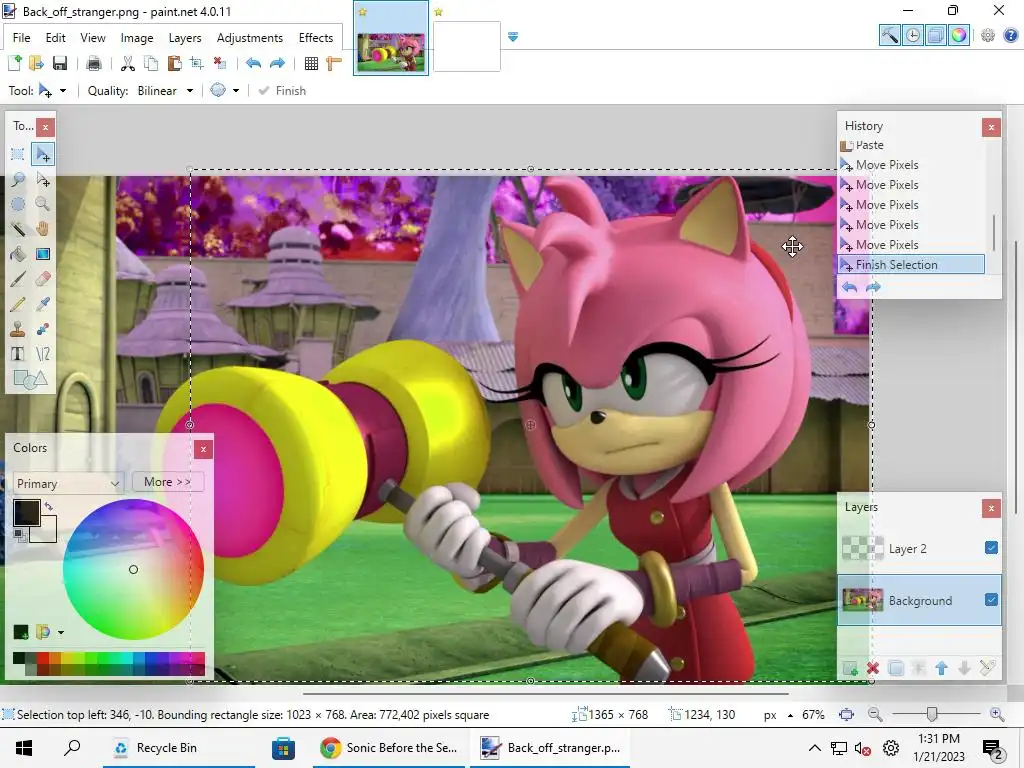The height and width of the screenshot is (768, 1024).
Task: Click zoom in magnifier in status bar
Action: 997,714
